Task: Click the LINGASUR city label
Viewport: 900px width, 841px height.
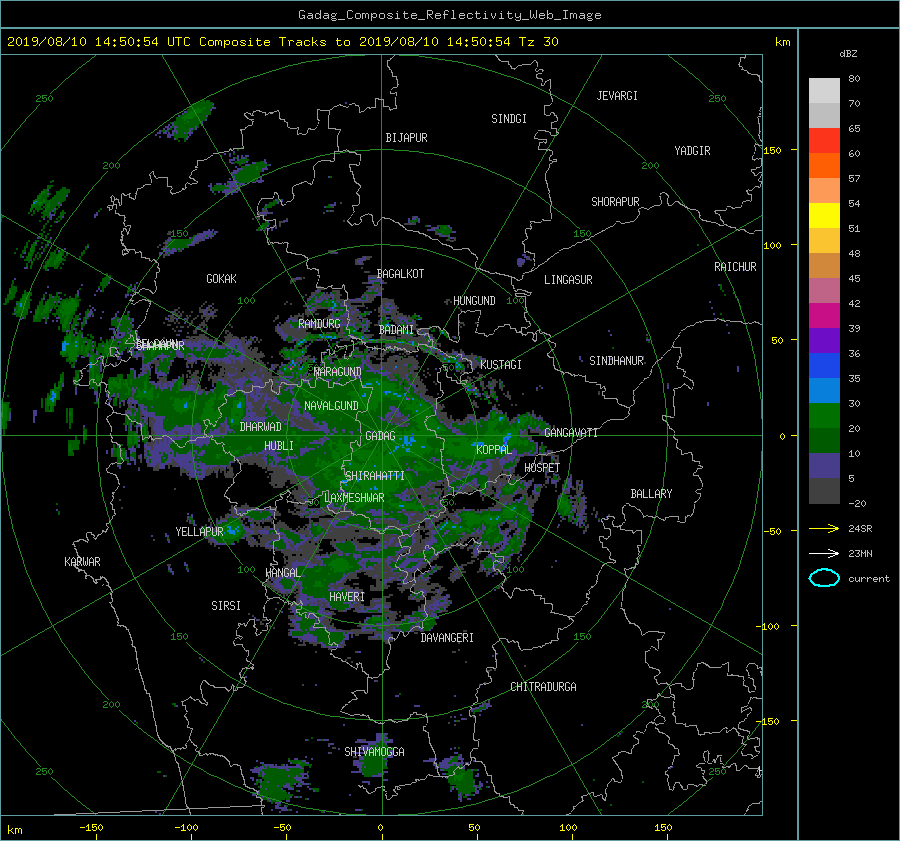Action: pyautogui.click(x=568, y=280)
